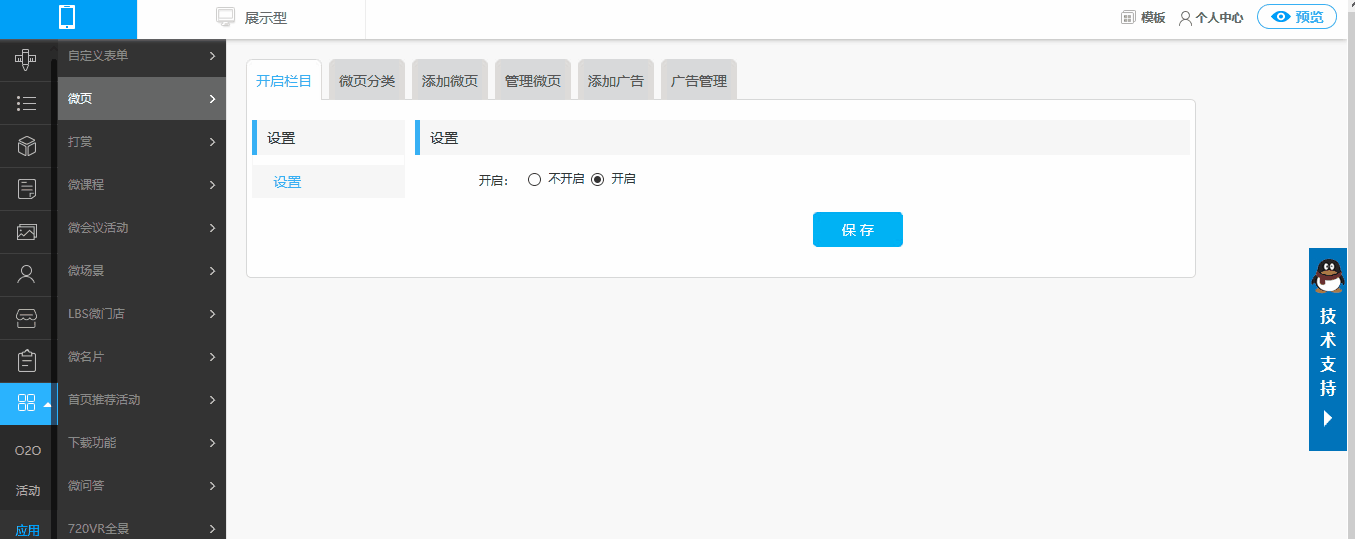The image size is (1355, 539).
Task: Expand 首页推荐活动 chevron
Action: (x=213, y=400)
